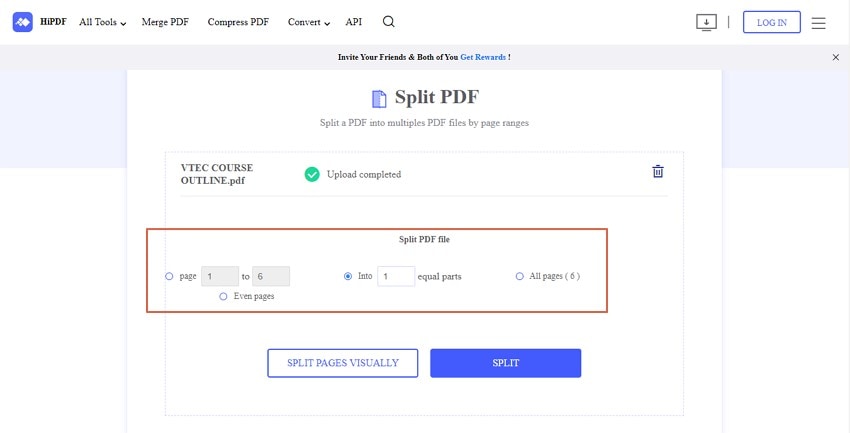Click the desktop download icon
Screen dimensions: 850x433
point(706,22)
